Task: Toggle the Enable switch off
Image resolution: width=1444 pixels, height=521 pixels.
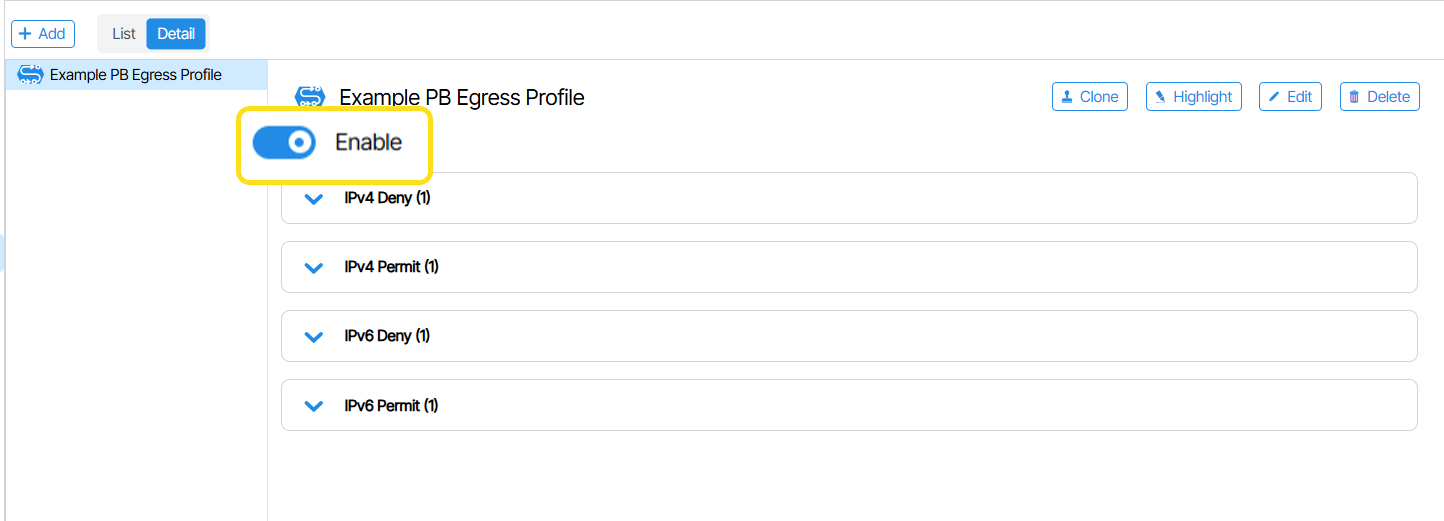Action: click(x=284, y=143)
